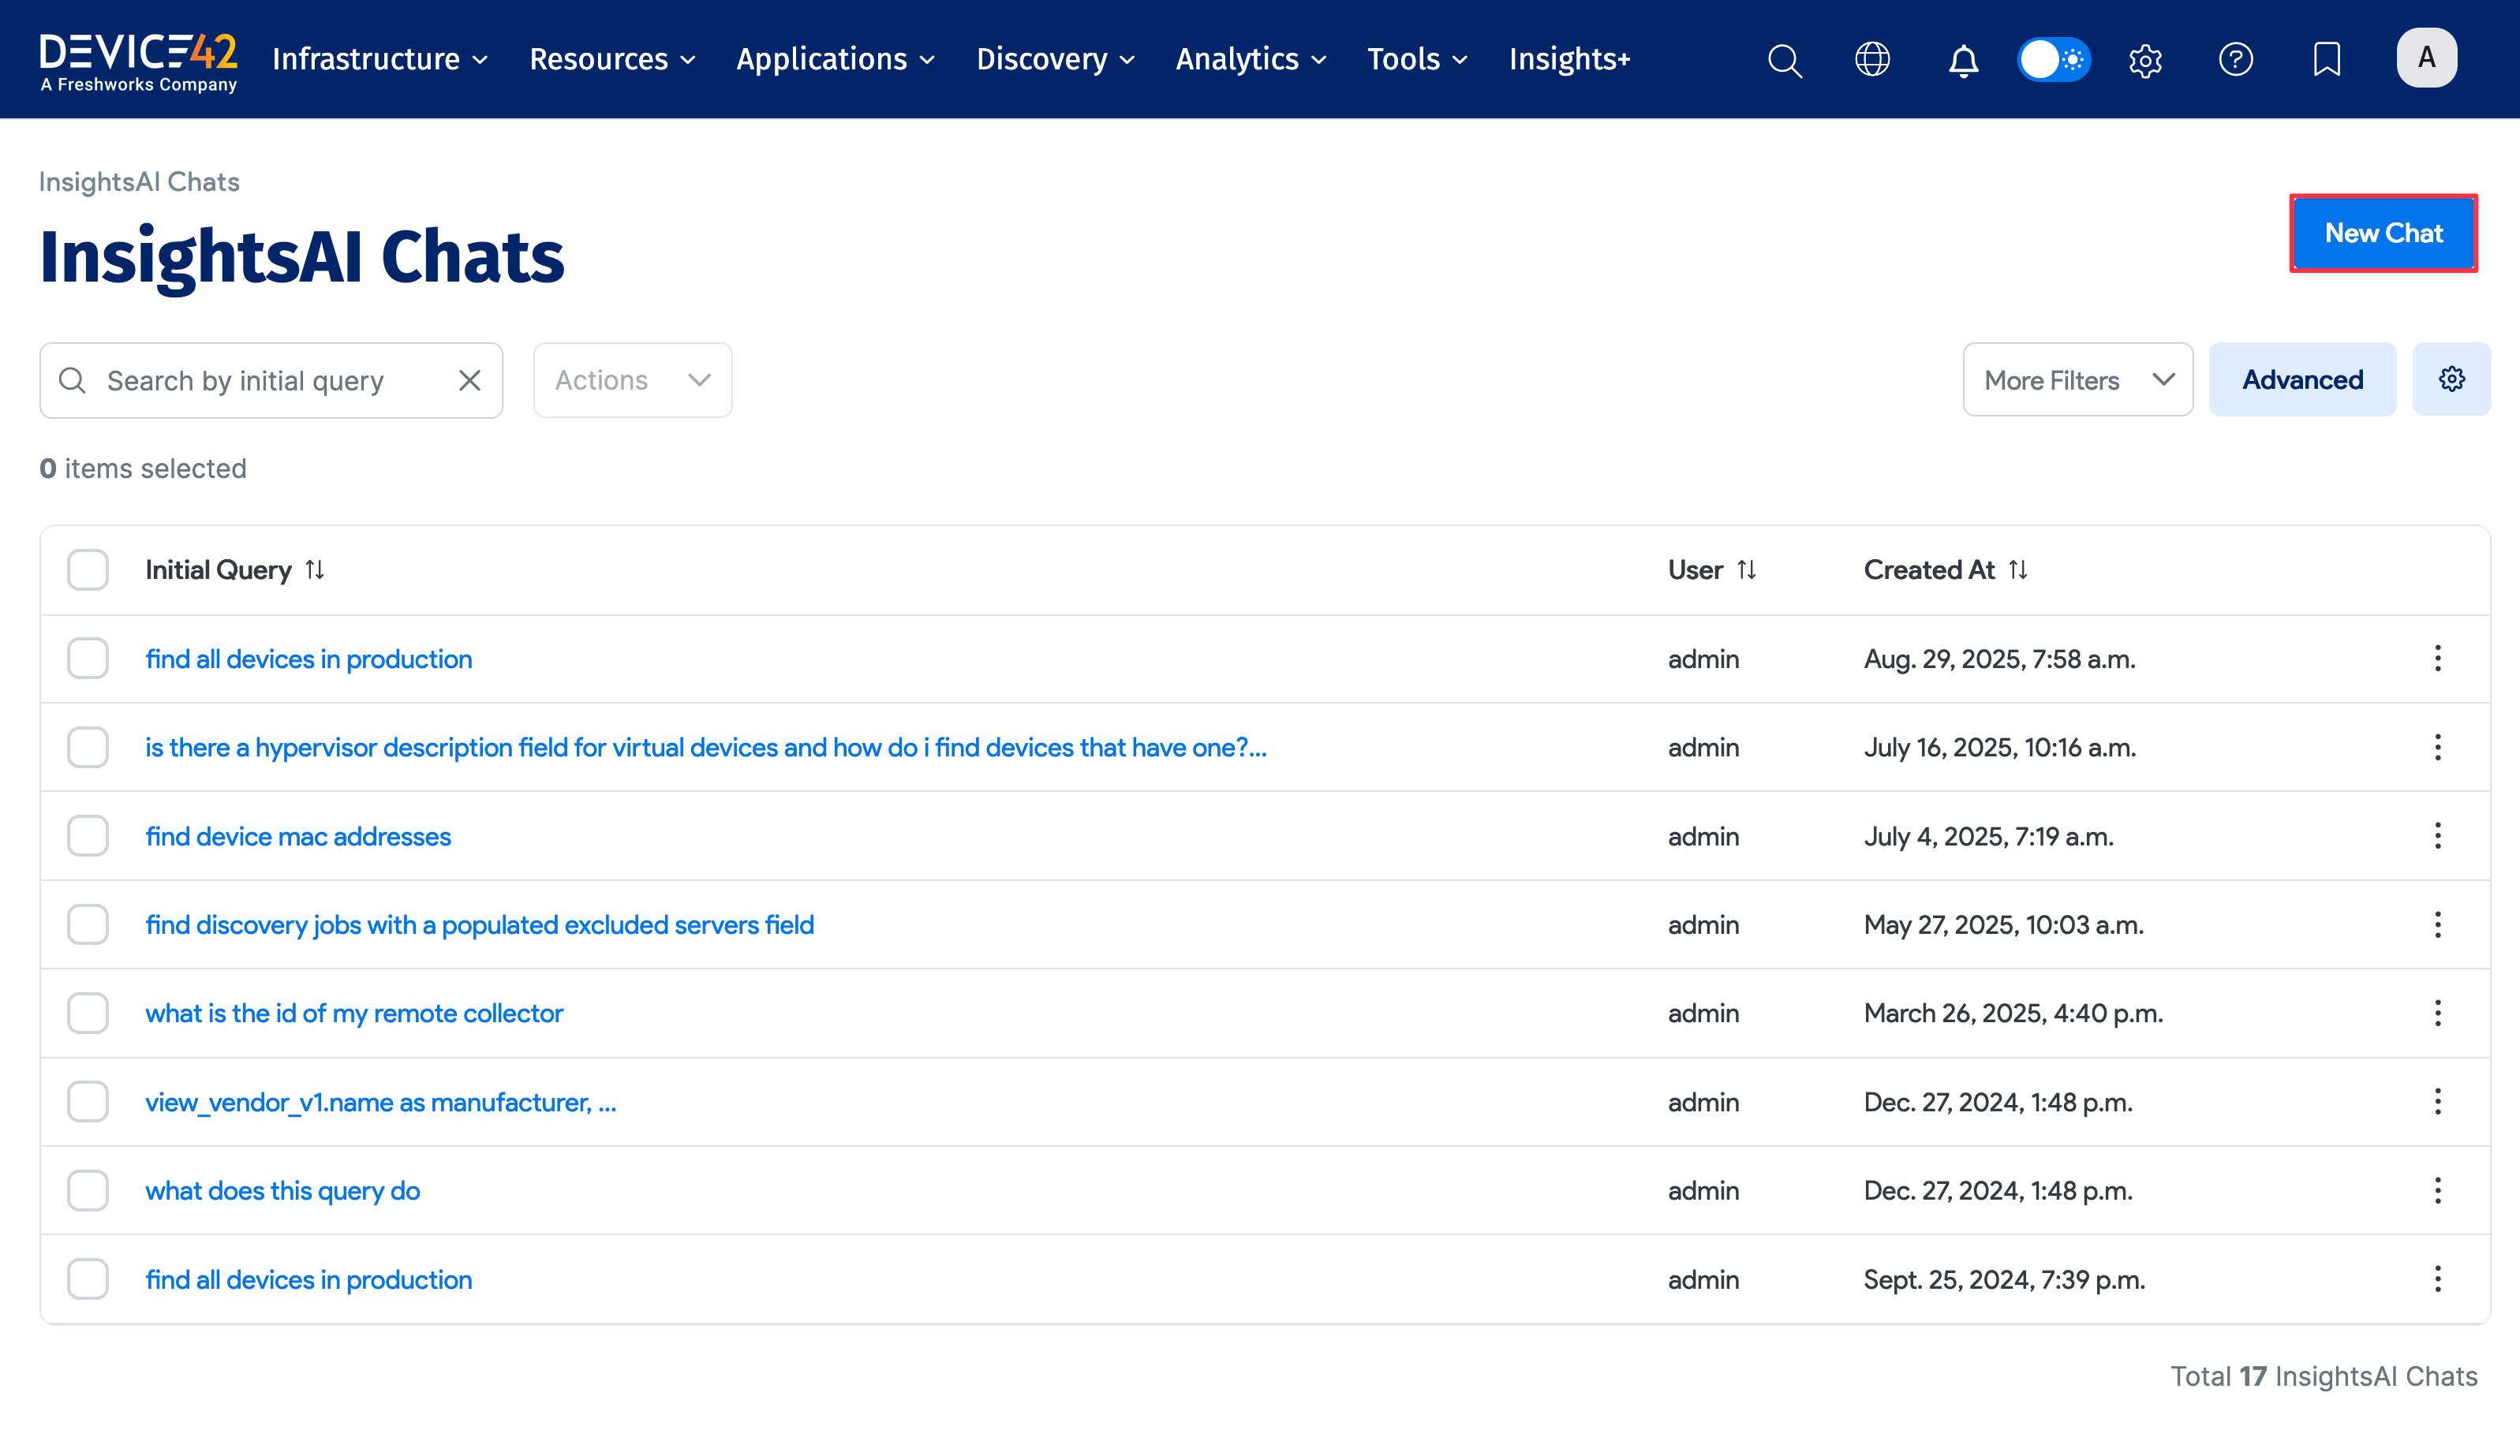Check the select-all checkbox in the table header
The height and width of the screenshot is (1456, 2520).
[x=88, y=569]
